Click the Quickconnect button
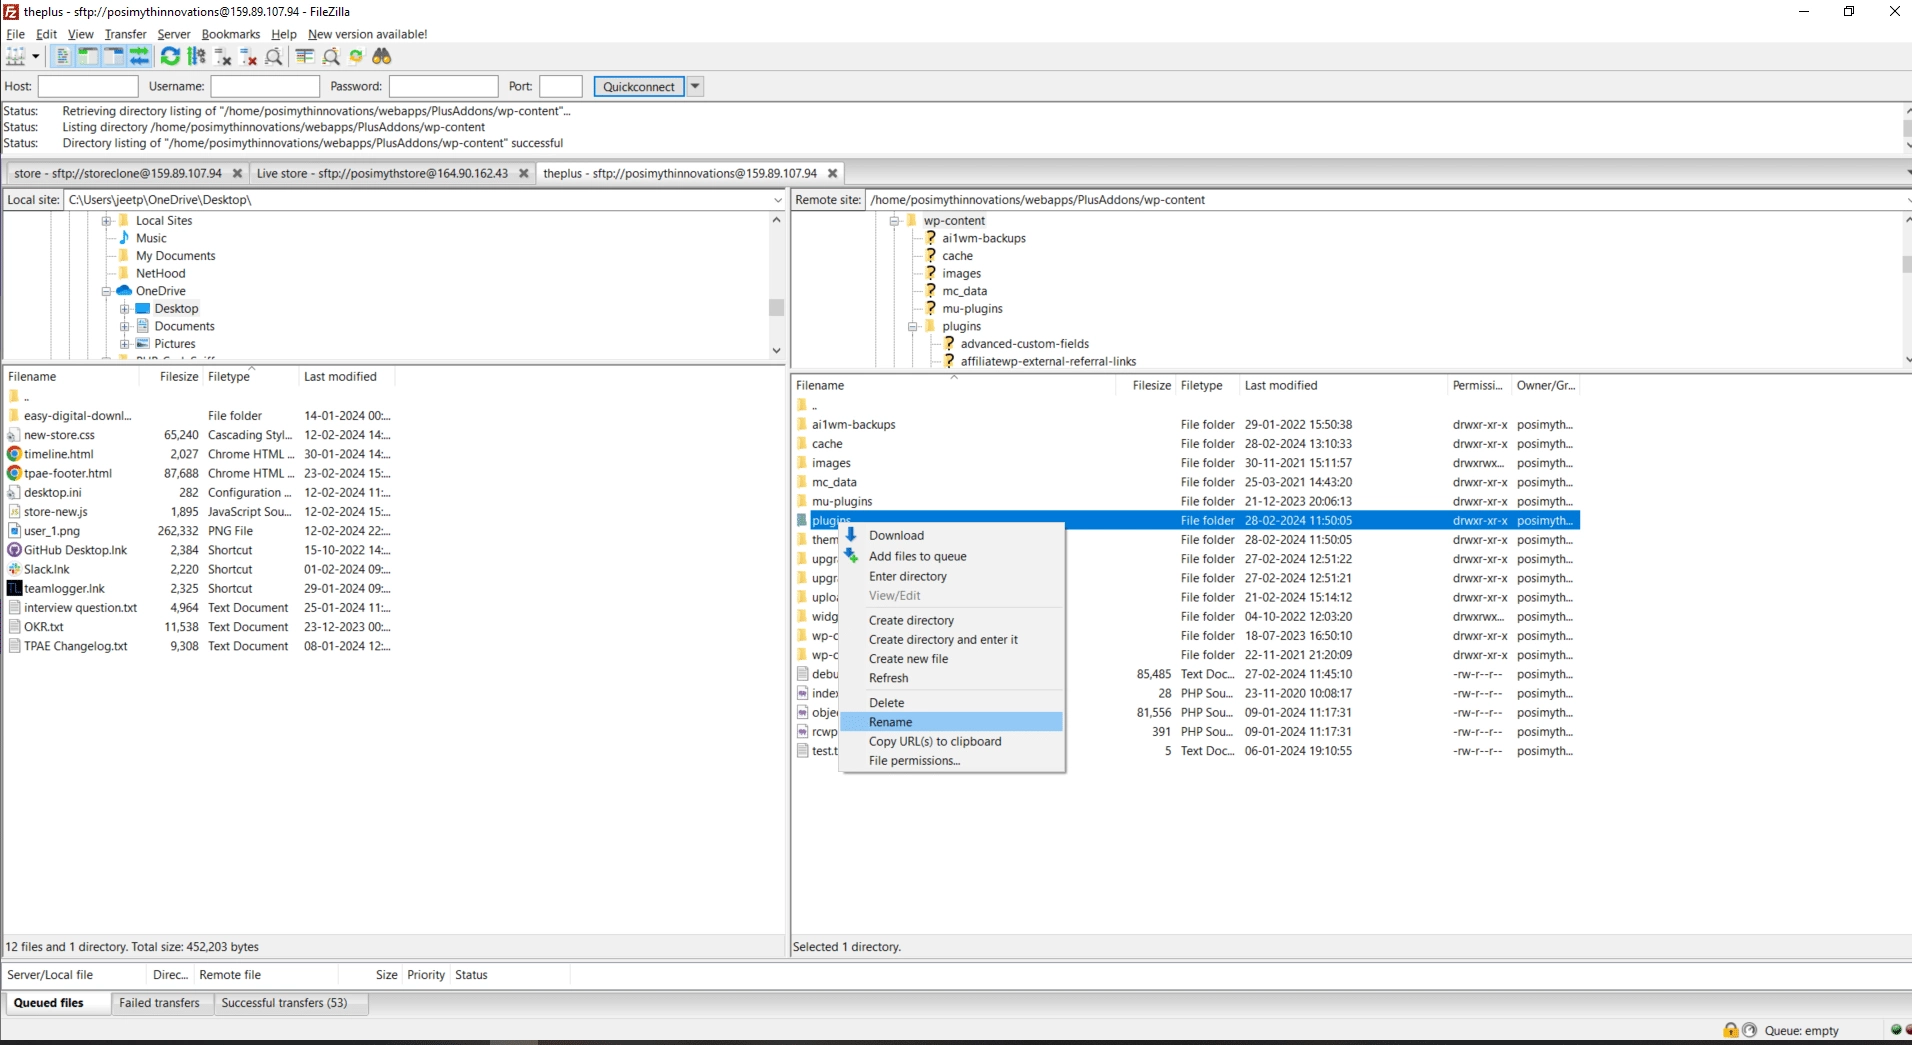Viewport: 1912px width, 1045px height. (639, 86)
